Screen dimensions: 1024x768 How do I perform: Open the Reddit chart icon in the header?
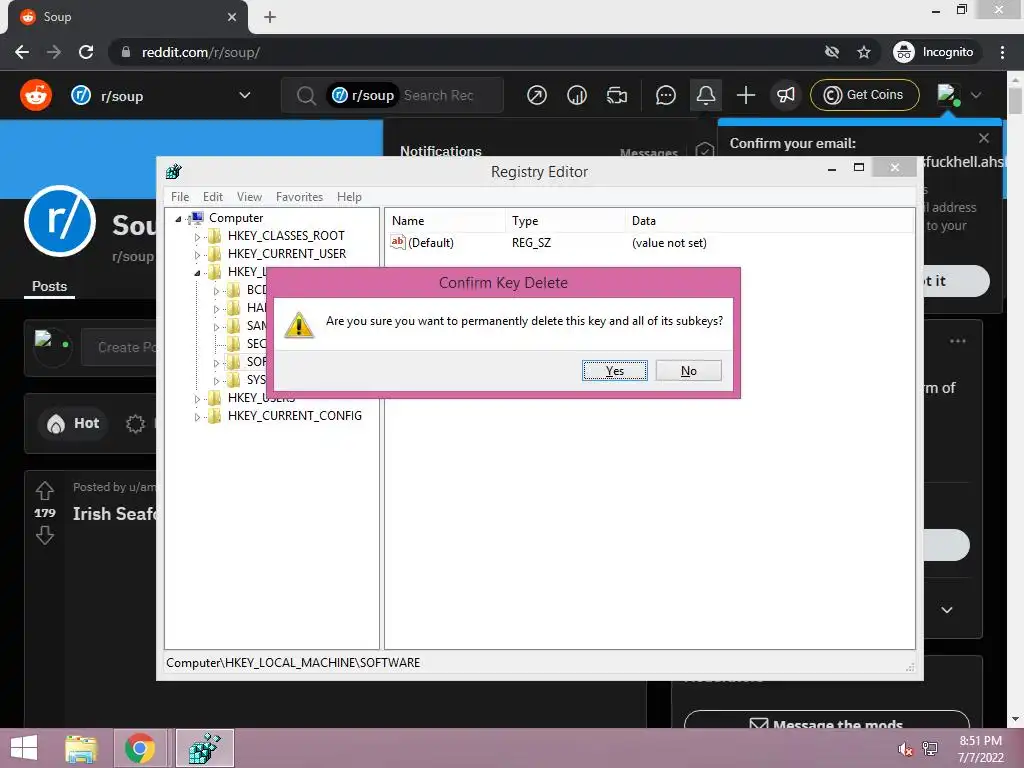click(x=577, y=95)
